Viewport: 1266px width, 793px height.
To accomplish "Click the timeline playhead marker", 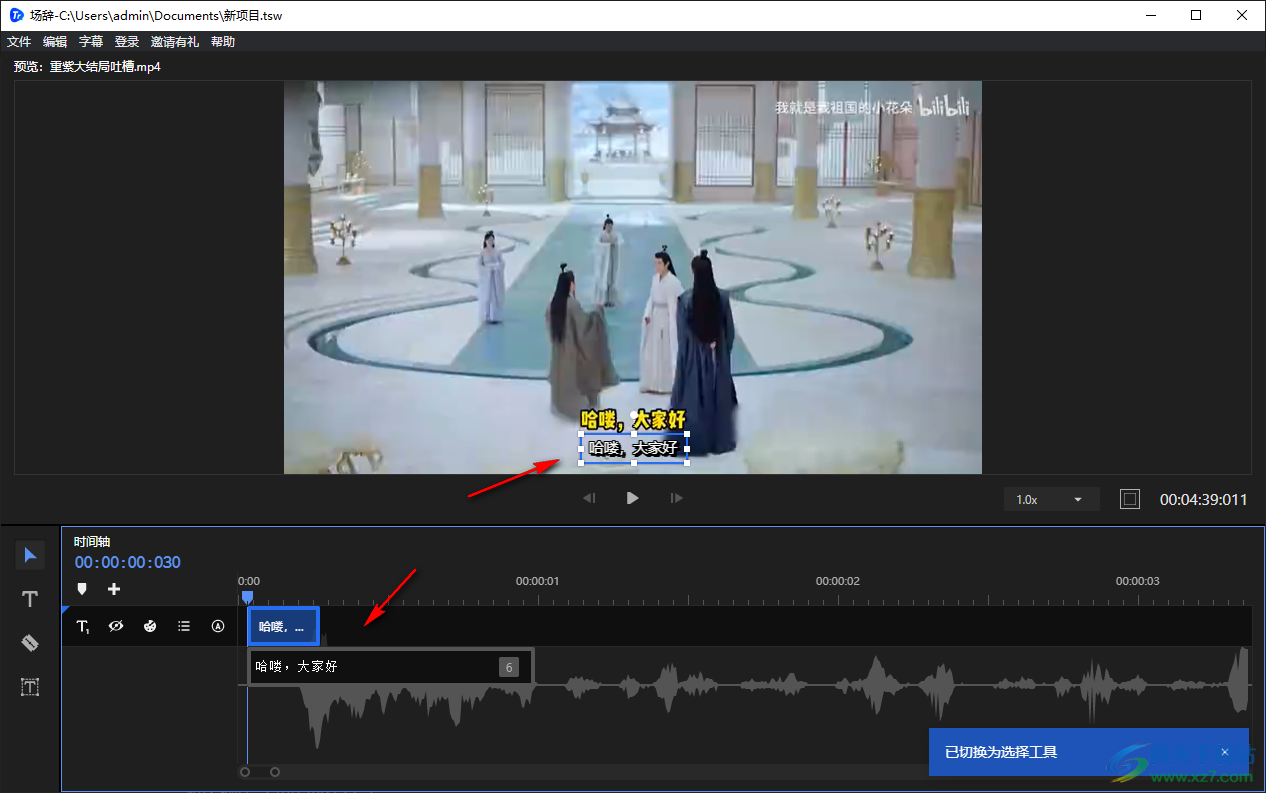I will pos(248,597).
